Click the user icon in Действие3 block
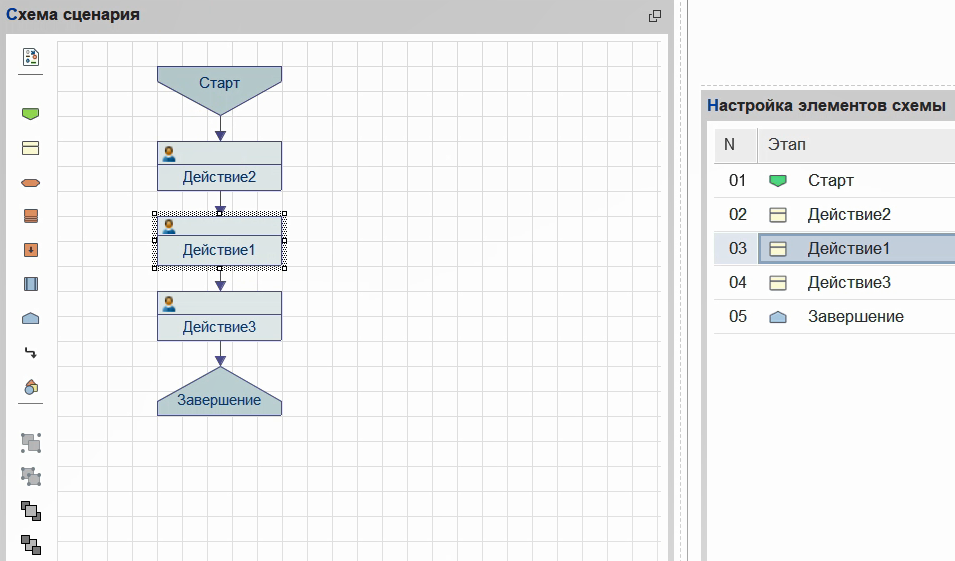Image resolution: width=955 pixels, height=561 pixels. pyautogui.click(x=169, y=303)
